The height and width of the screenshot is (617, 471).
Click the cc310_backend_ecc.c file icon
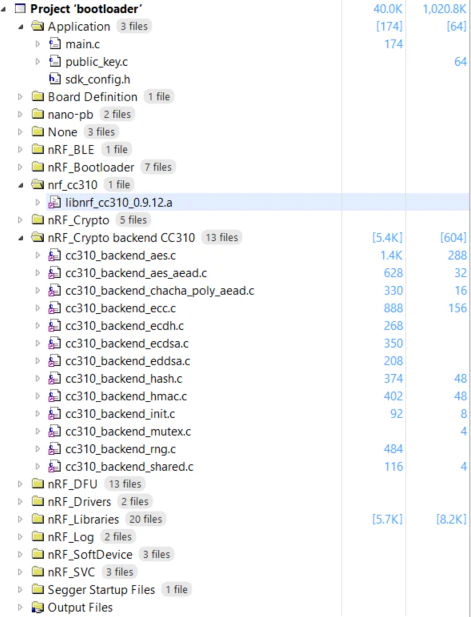click(54, 308)
